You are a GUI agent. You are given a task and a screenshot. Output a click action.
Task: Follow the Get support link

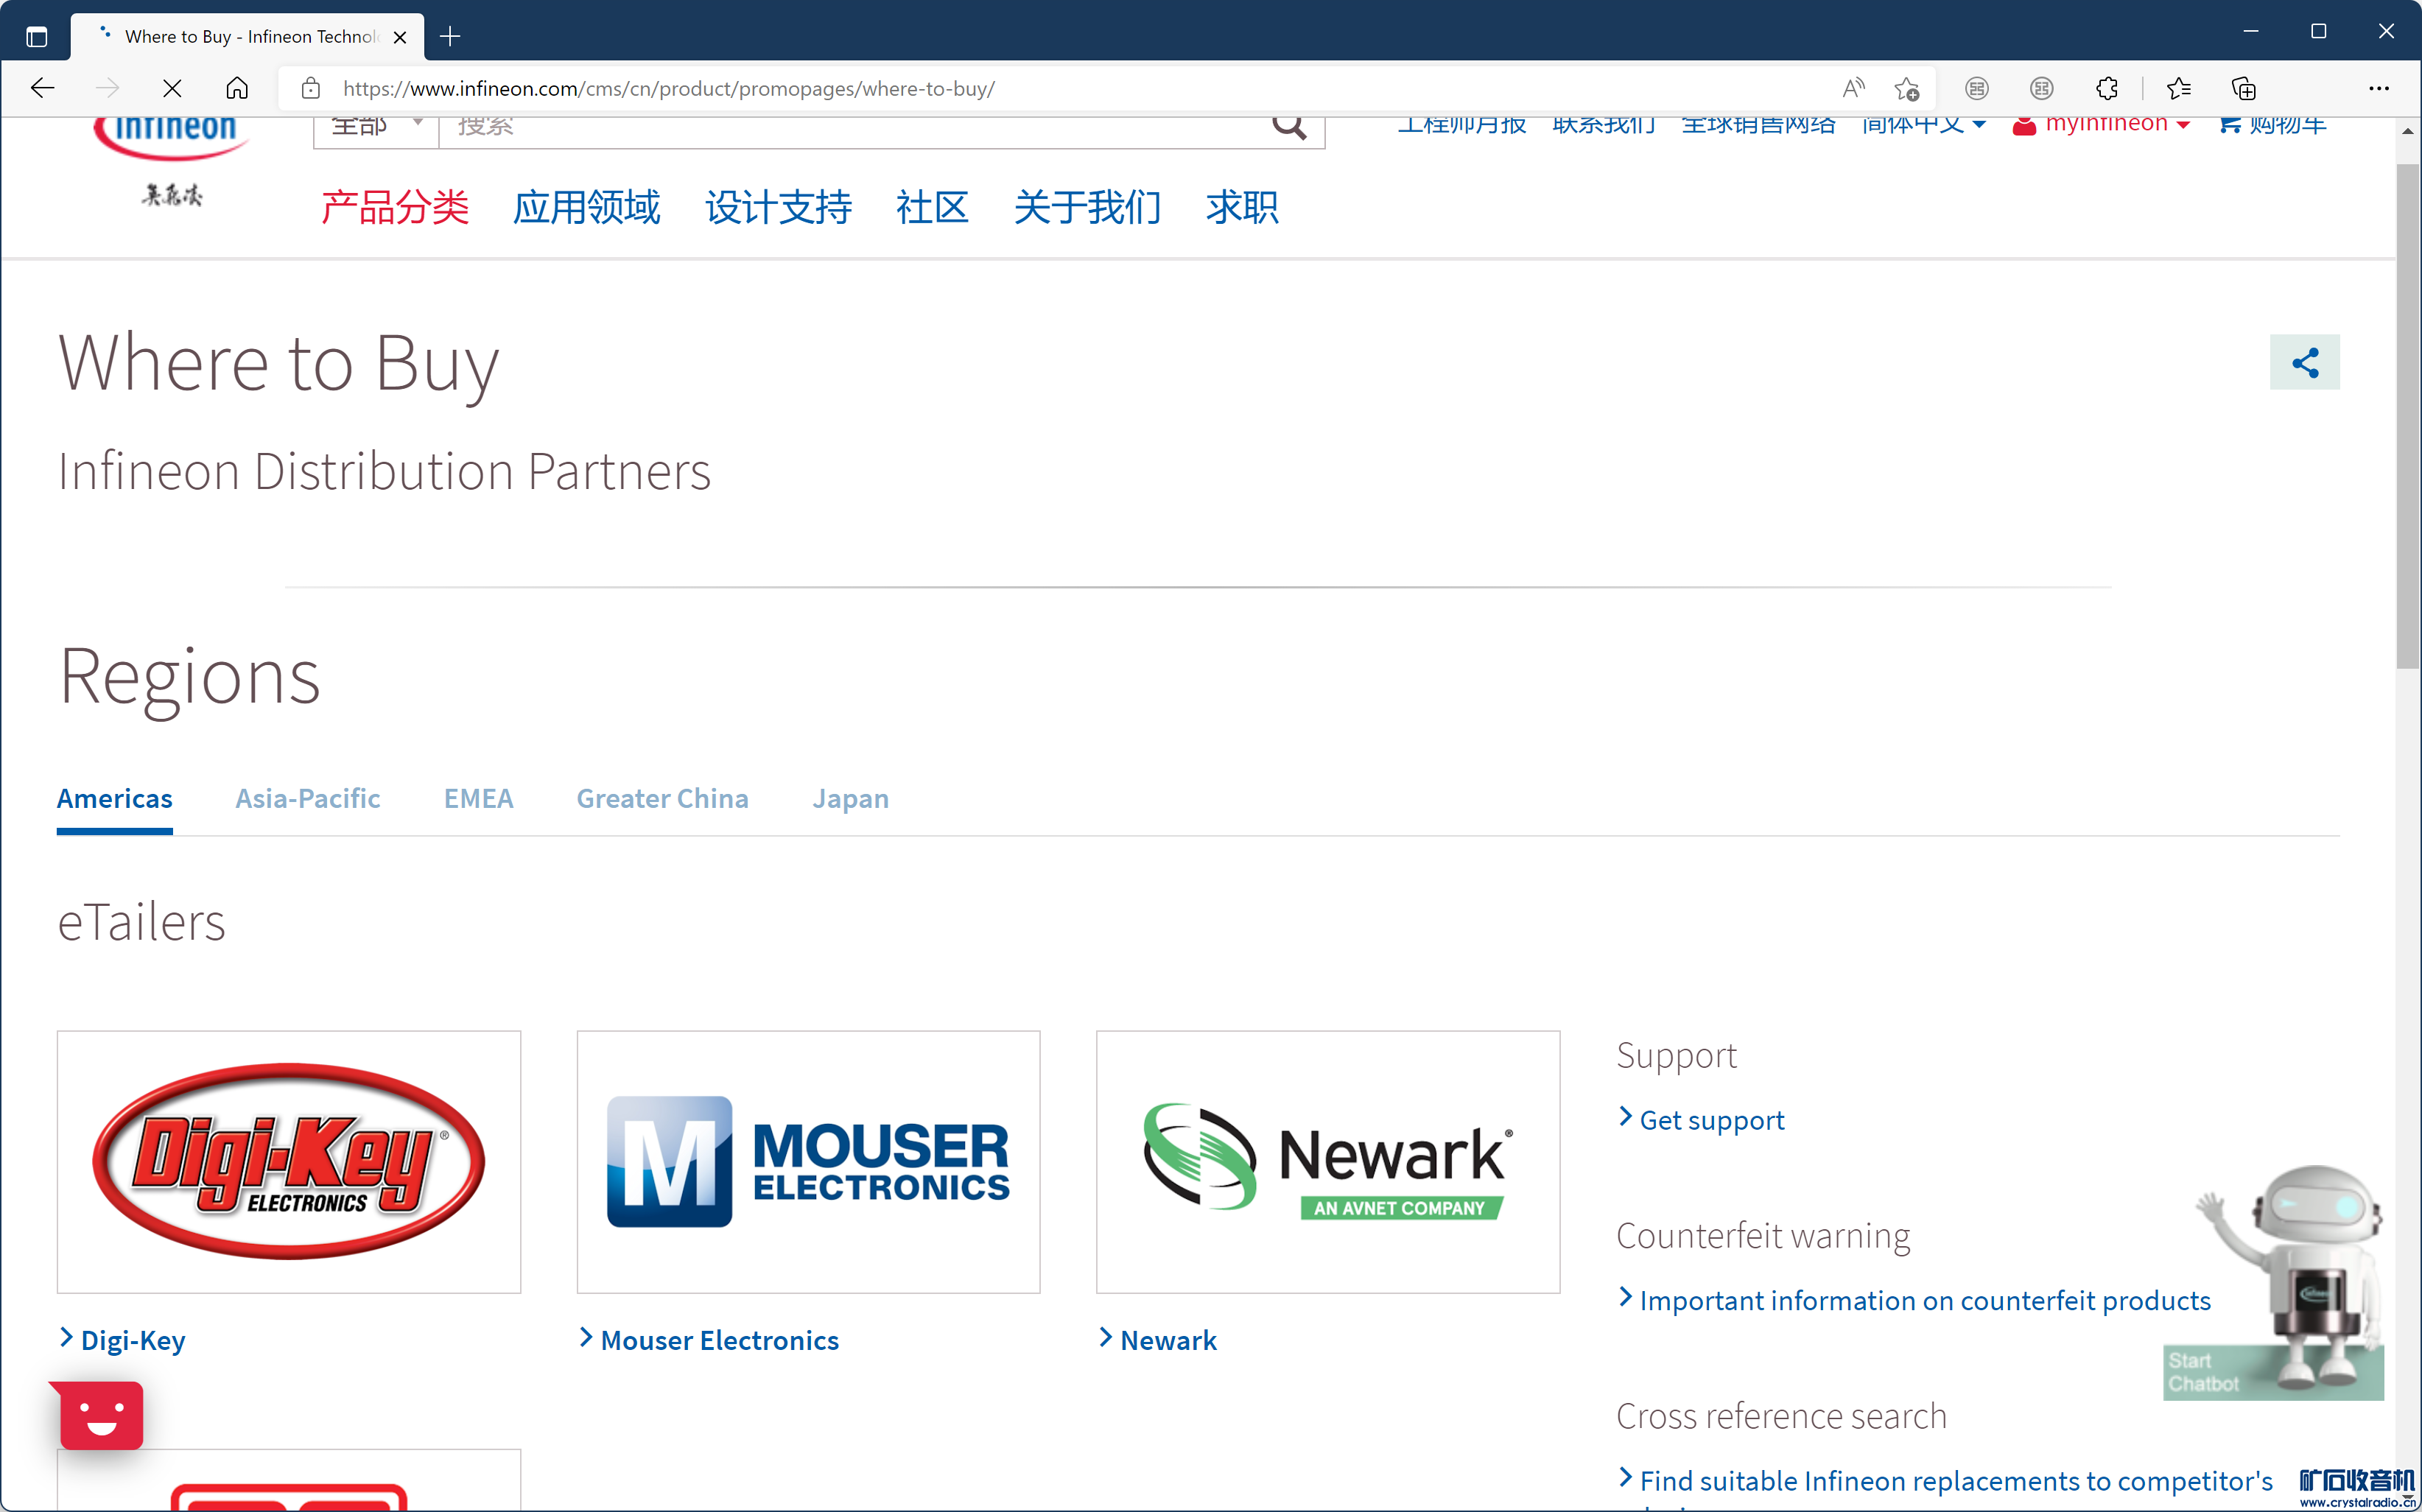pyautogui.click(x=1711, y=1119)
